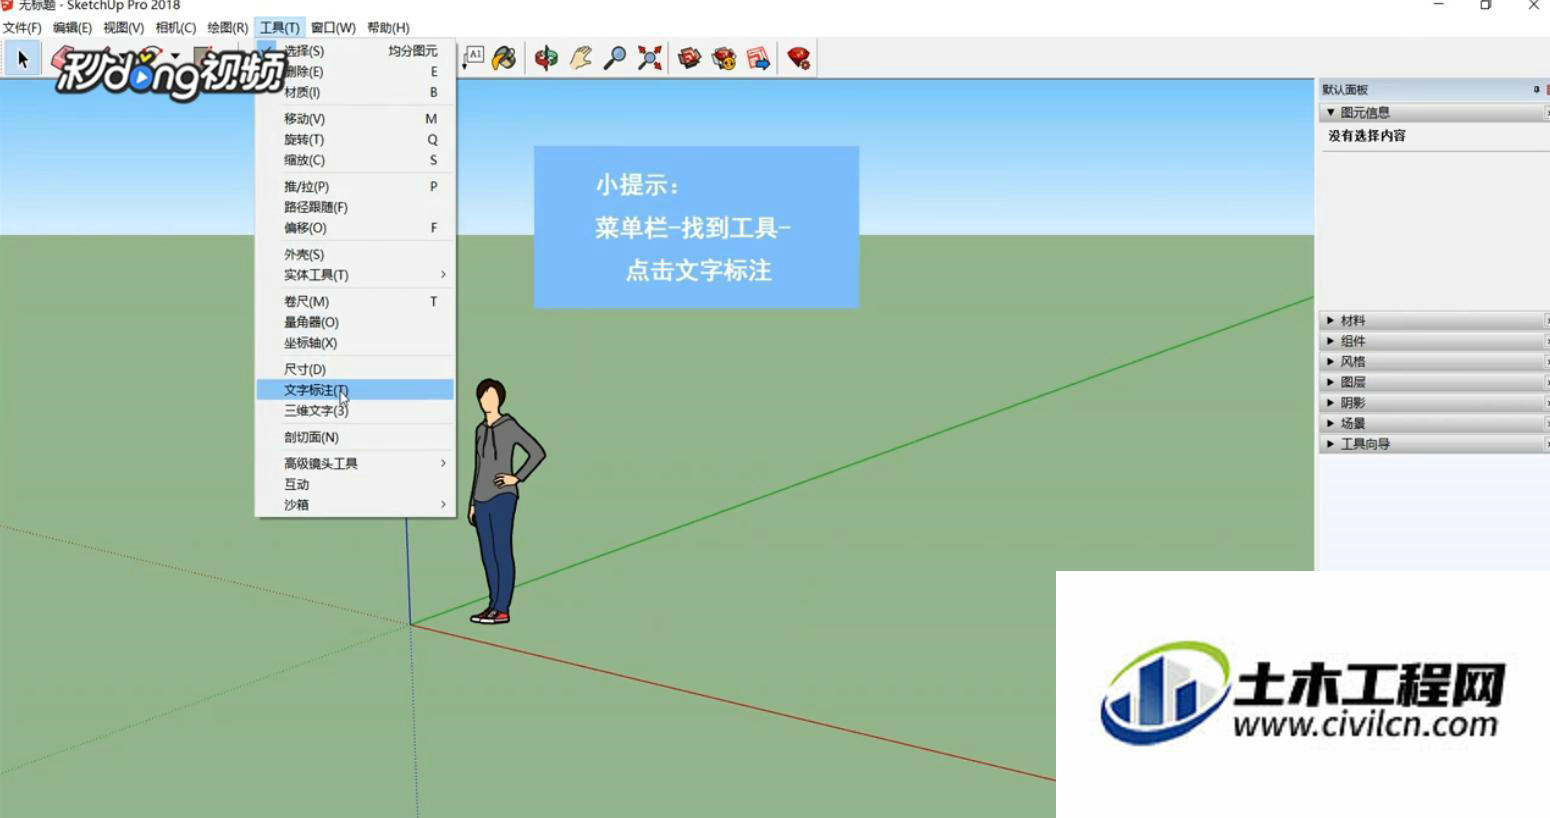Choose 偏移(O) menu entry
This screenshot has width=1550, height=818.
355,228
